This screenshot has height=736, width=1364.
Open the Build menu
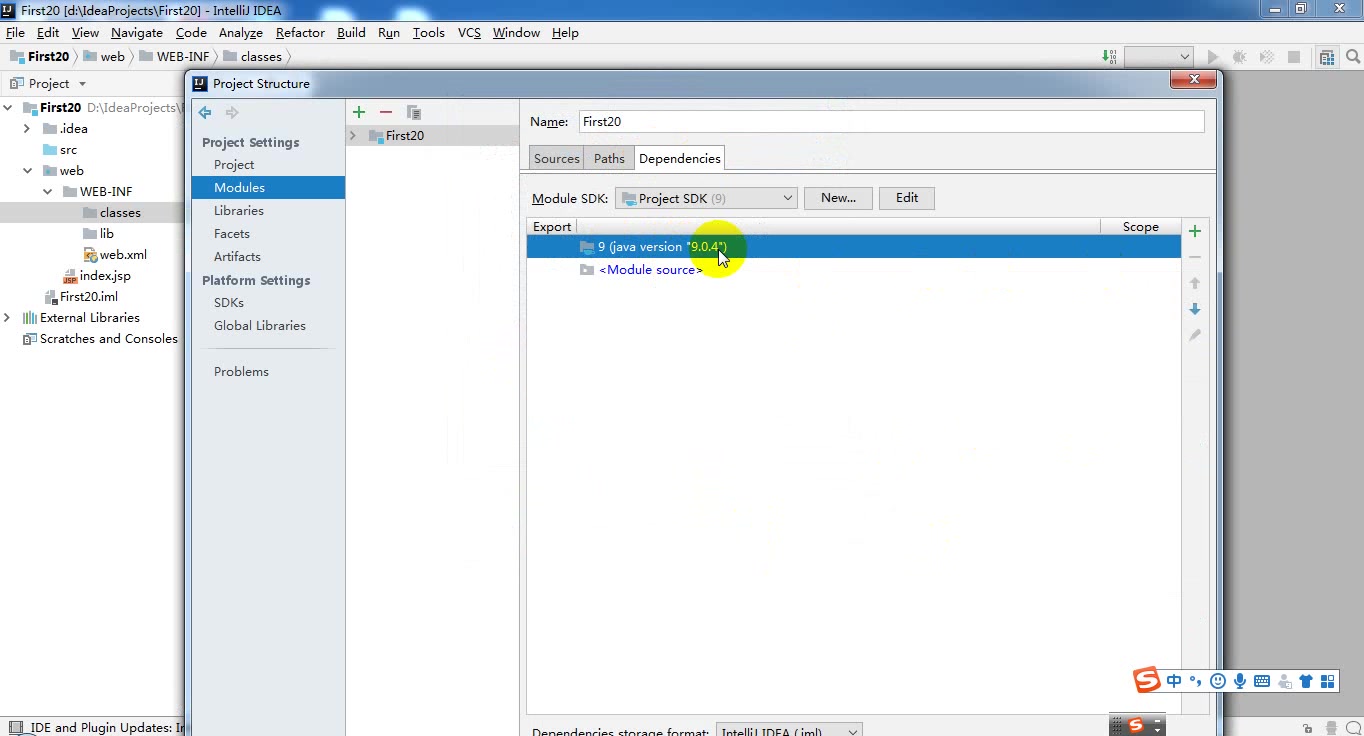pyautogui.click(x=351, y=32)
